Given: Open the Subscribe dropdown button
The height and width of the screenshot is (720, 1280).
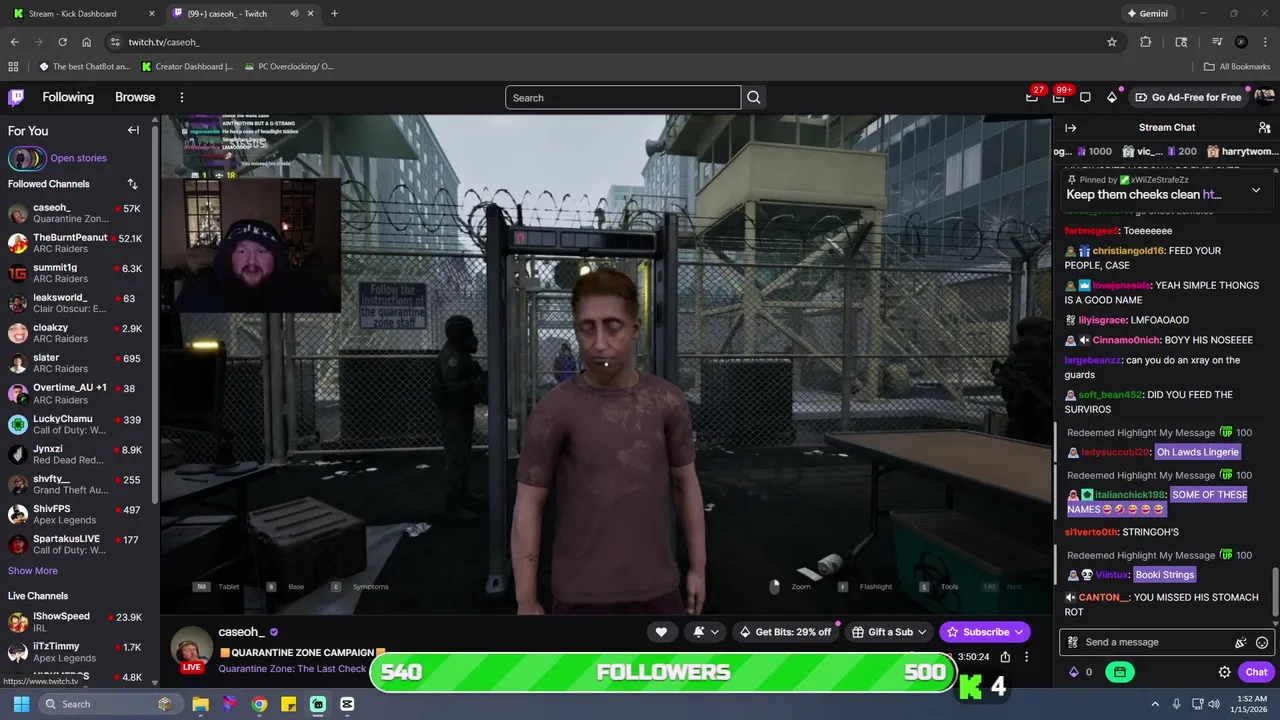Looking at the screenshot, I should (x=985, y=632).
